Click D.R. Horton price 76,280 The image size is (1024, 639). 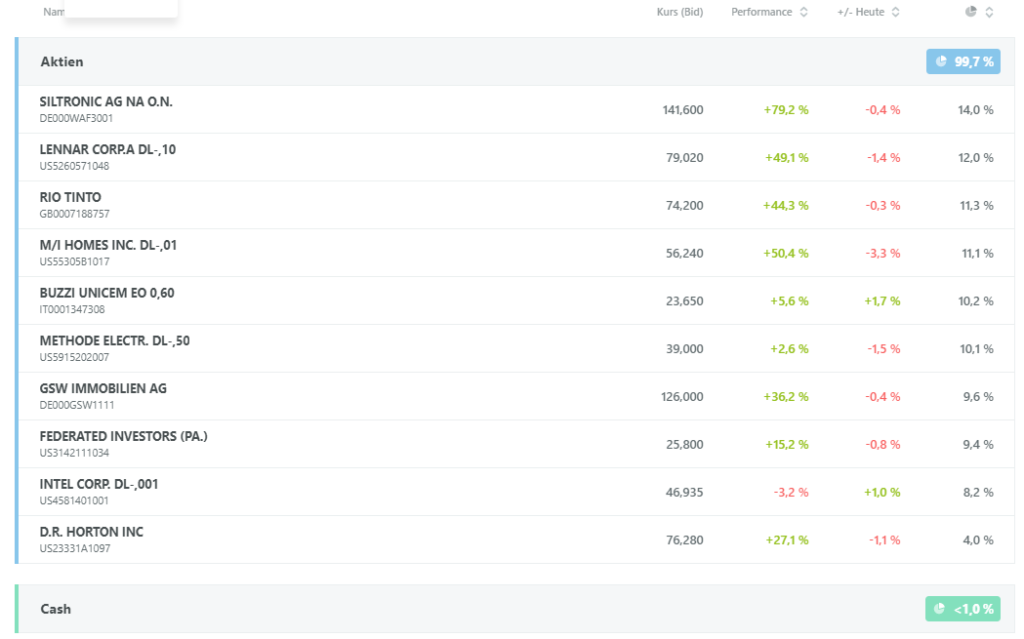point(684,540)
